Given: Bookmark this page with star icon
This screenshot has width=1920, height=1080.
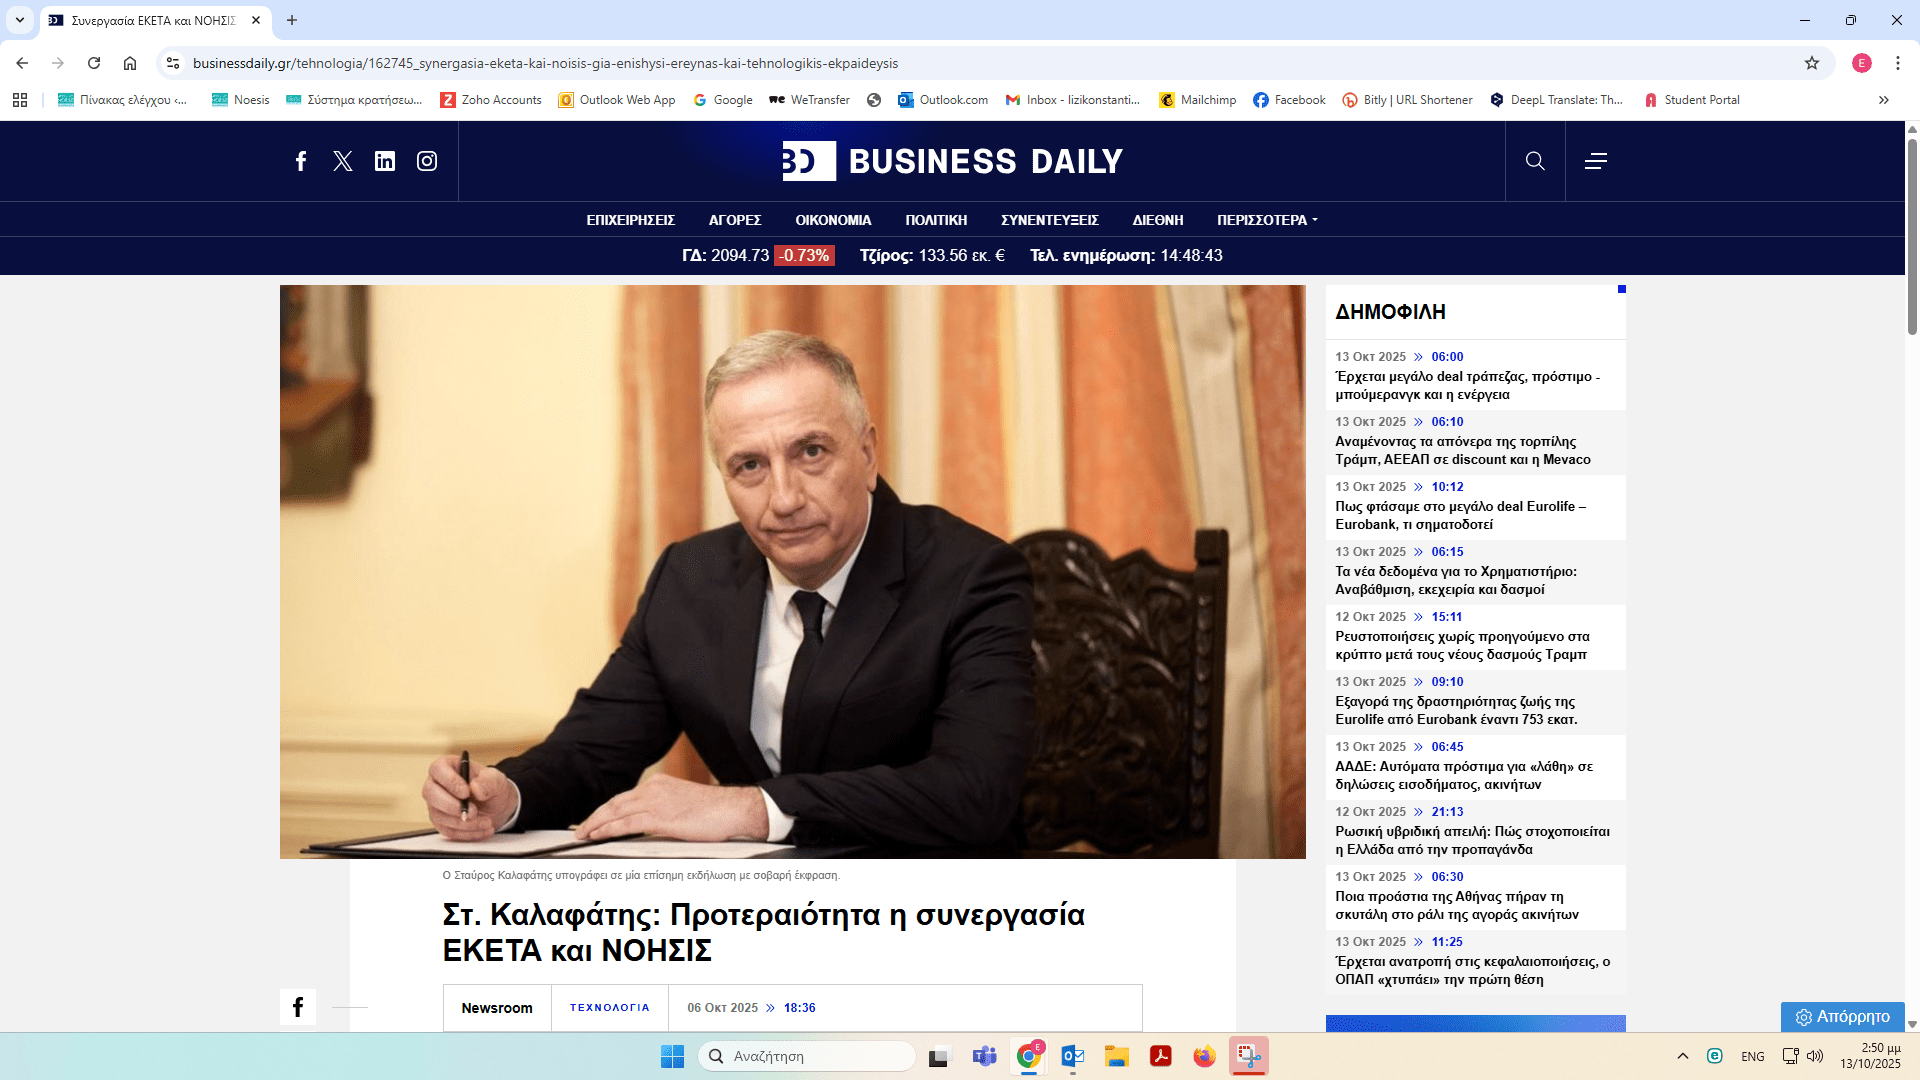Looking at the screenshot, I should (x=1812, y=63).
